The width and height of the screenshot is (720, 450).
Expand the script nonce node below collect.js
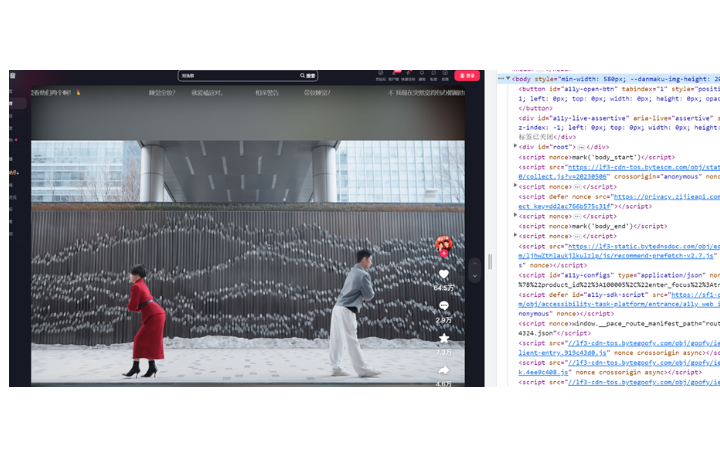coord(515,185)
